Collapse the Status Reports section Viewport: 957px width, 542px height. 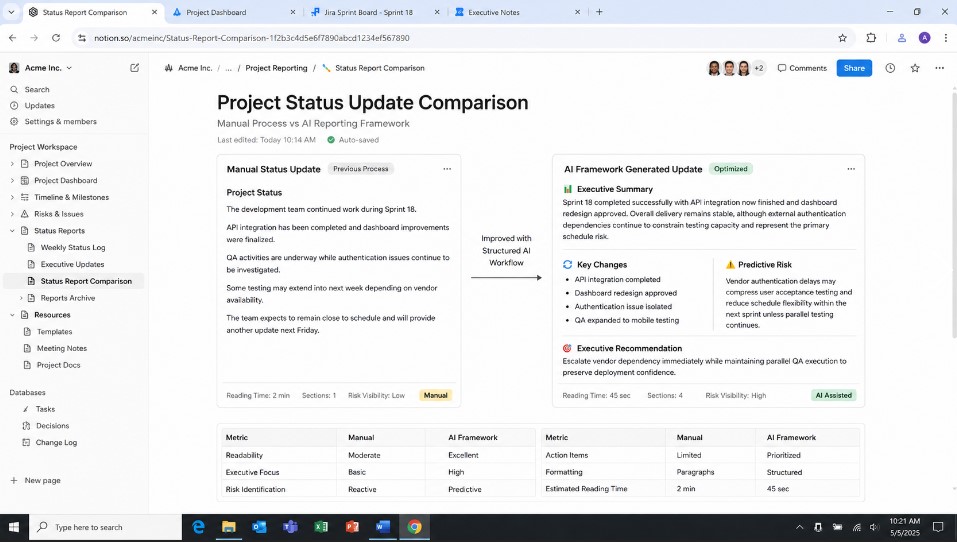pos(12,231)
